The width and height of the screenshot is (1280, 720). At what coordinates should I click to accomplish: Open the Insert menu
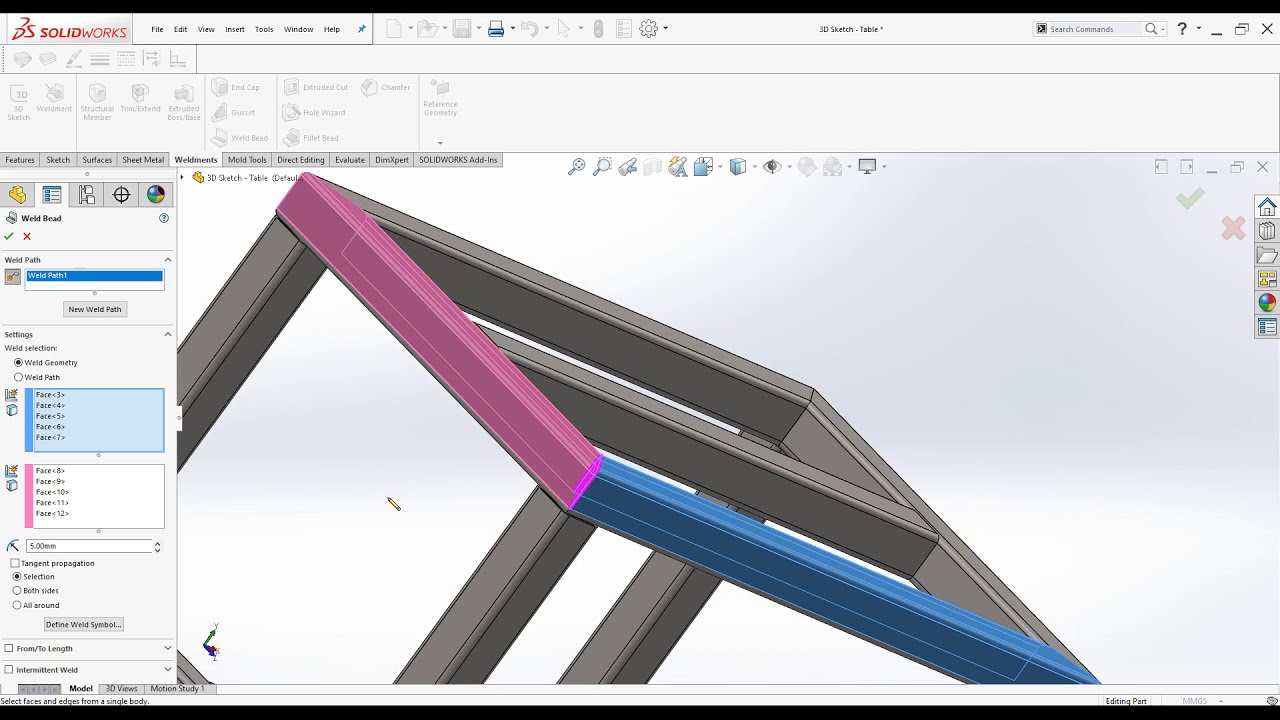[235, 29]
